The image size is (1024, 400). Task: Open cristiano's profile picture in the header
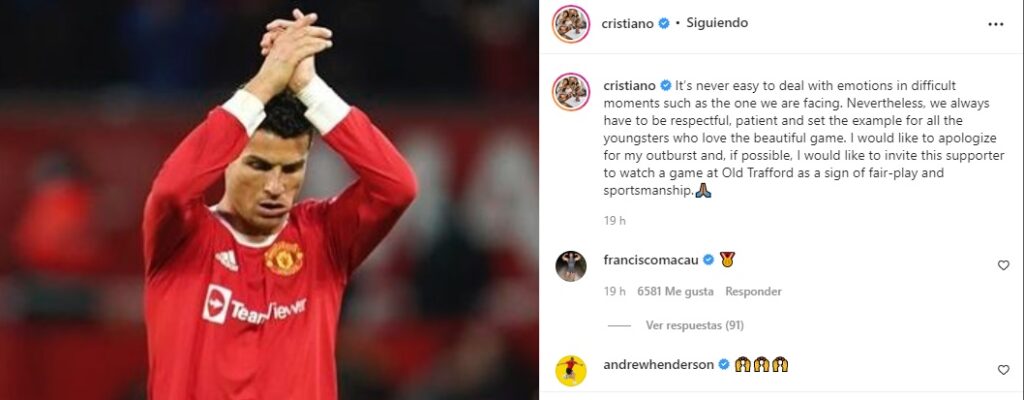pos(571,24)
